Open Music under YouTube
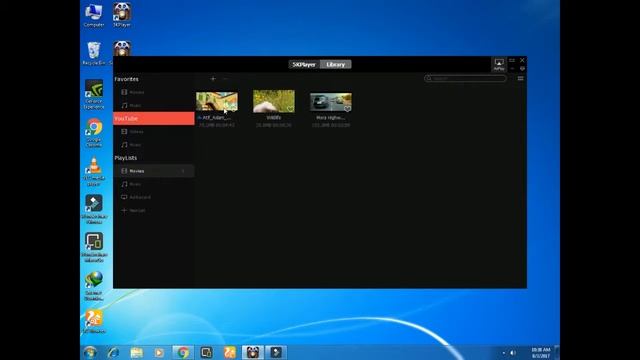Screen dimensions: 640x360 click(x=154, y=144)
